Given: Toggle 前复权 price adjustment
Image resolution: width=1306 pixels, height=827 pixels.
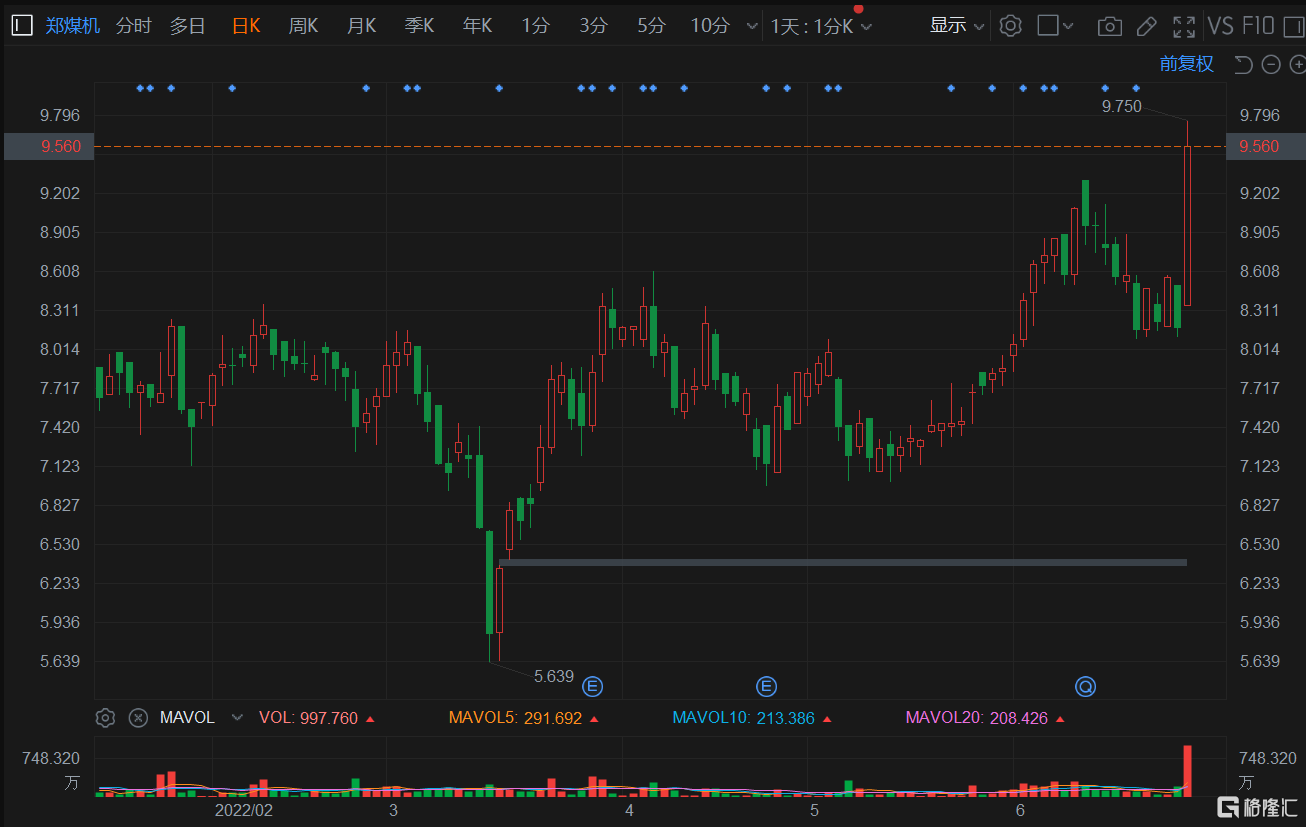Looking at the screenshot, I should pos(1186,64).
